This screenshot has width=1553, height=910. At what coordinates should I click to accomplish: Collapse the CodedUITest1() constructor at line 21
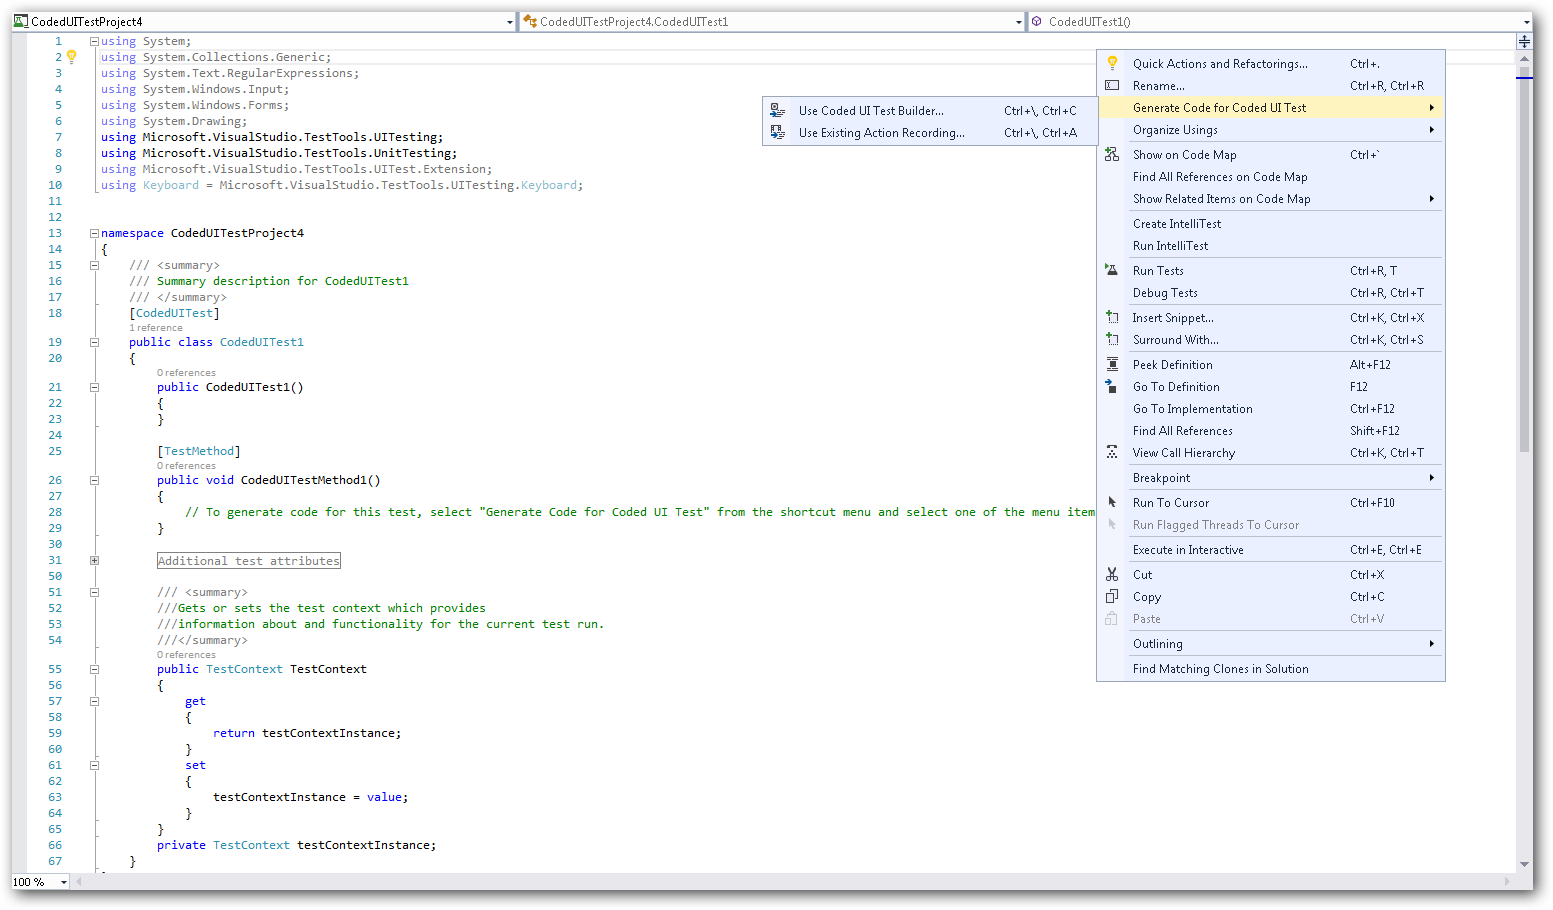click(x=94, y=387)
